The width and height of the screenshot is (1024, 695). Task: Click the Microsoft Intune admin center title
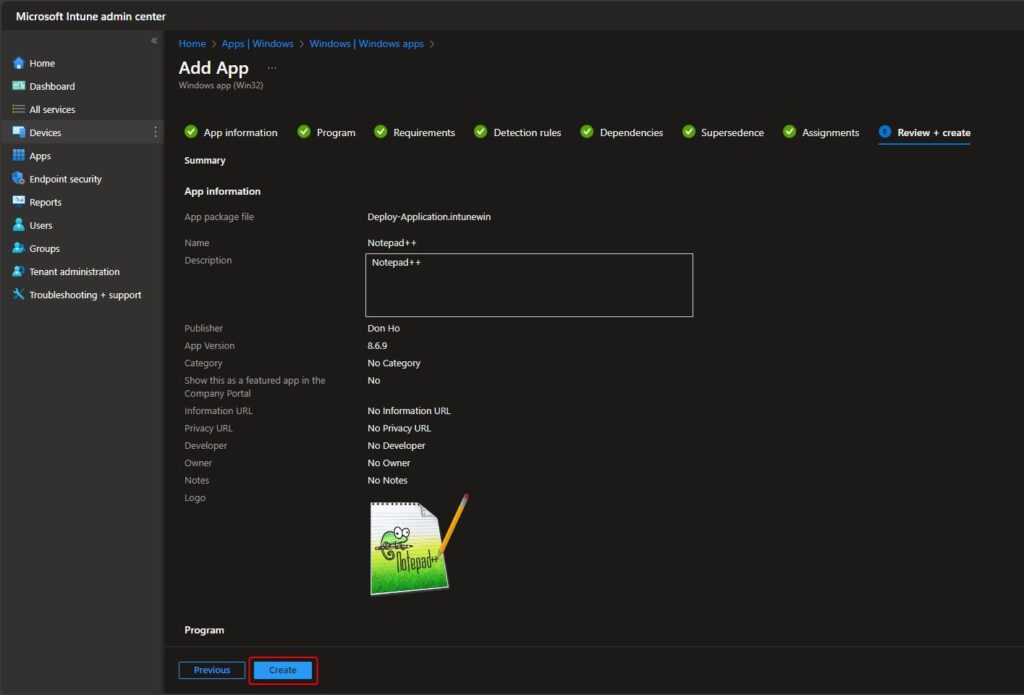pyautogui.click(x=91, y=16)
